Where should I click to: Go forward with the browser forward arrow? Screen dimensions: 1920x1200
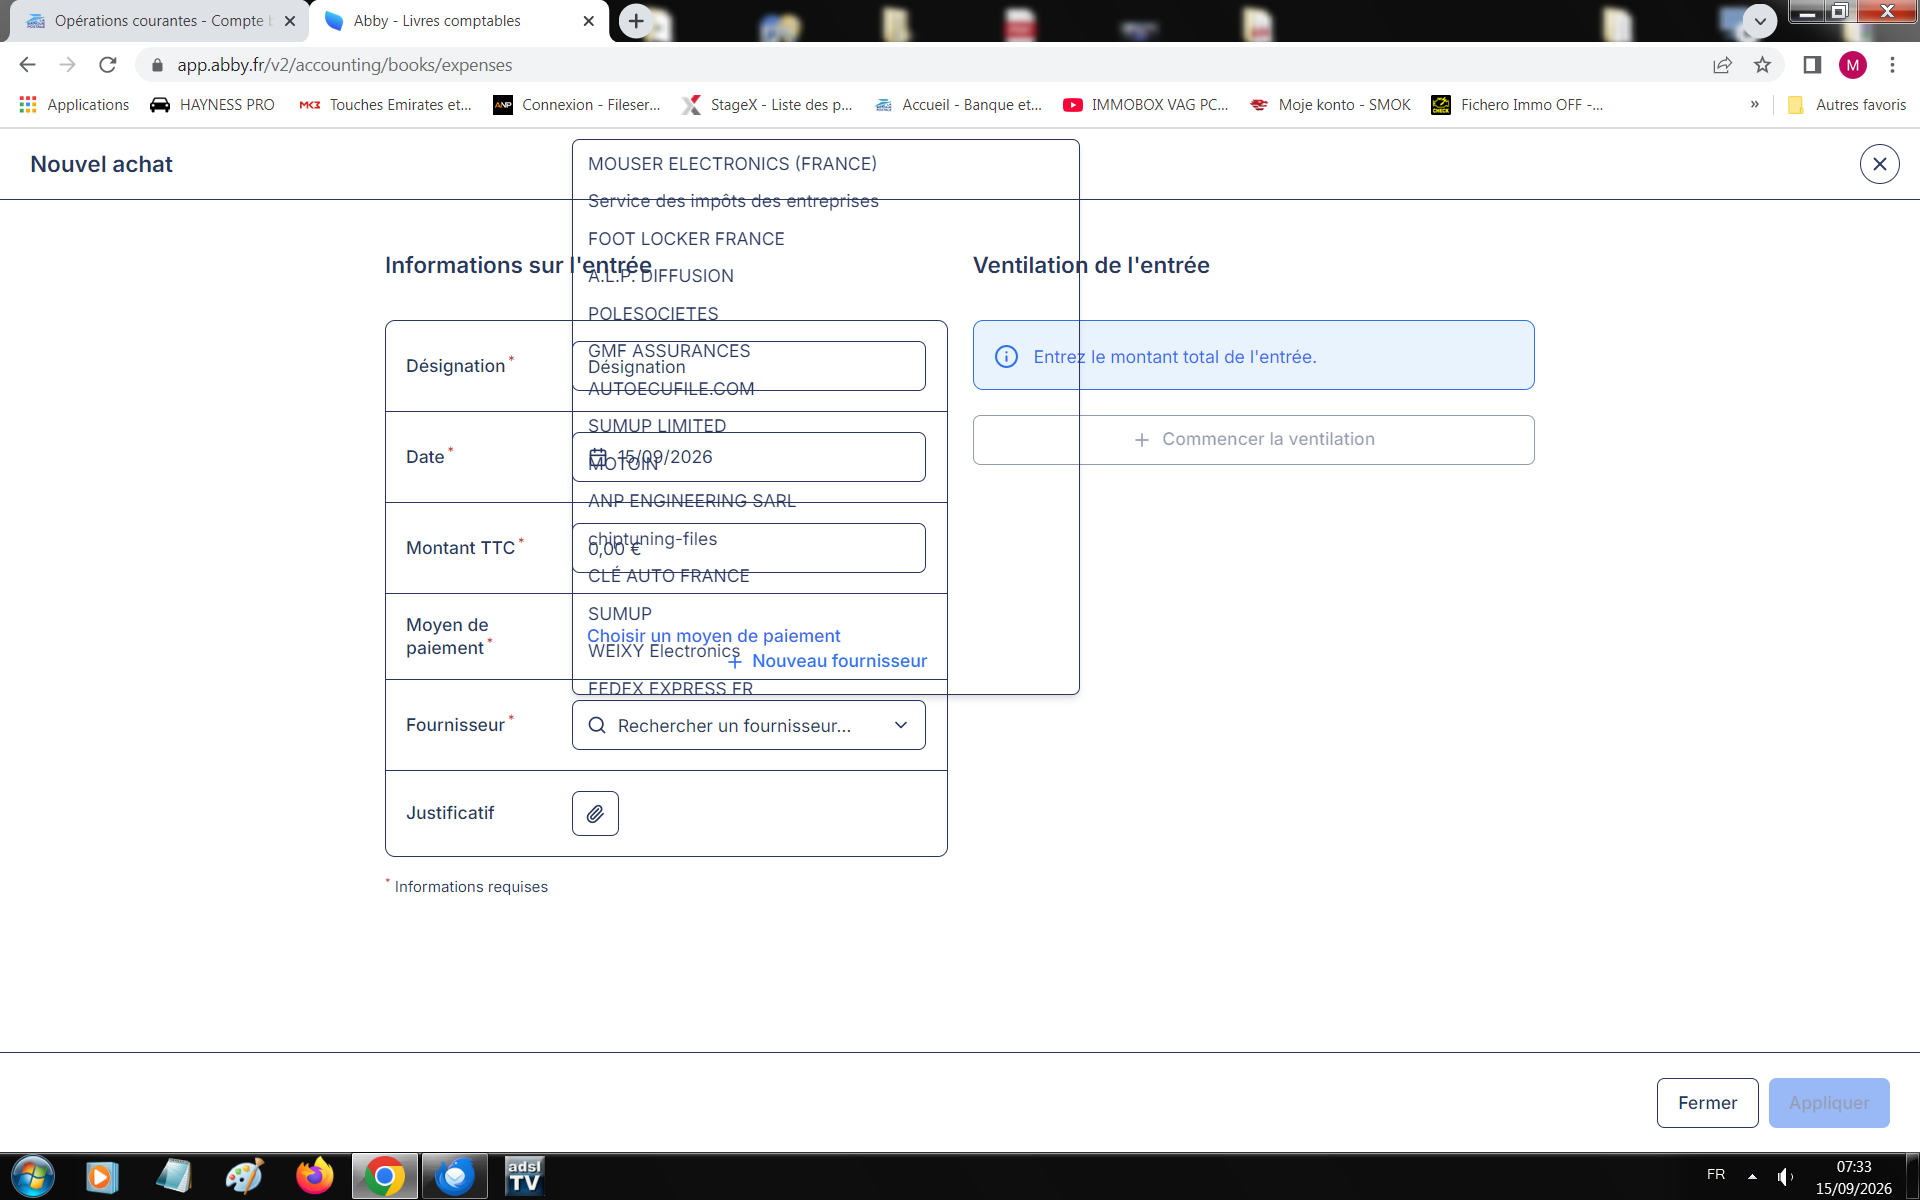click(67, 65)
